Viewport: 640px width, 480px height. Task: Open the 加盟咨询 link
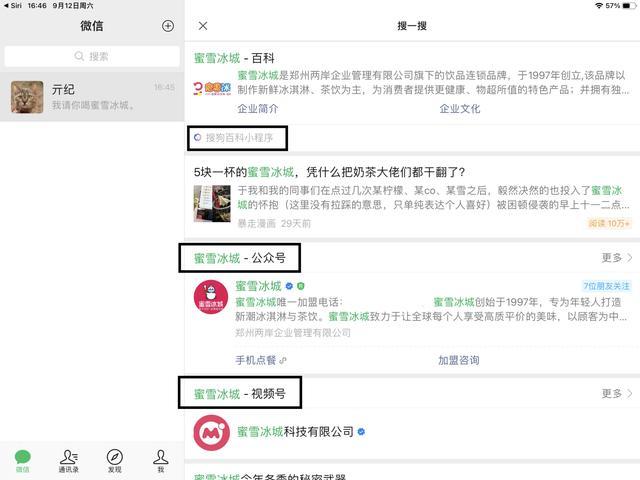click(459, 360)
